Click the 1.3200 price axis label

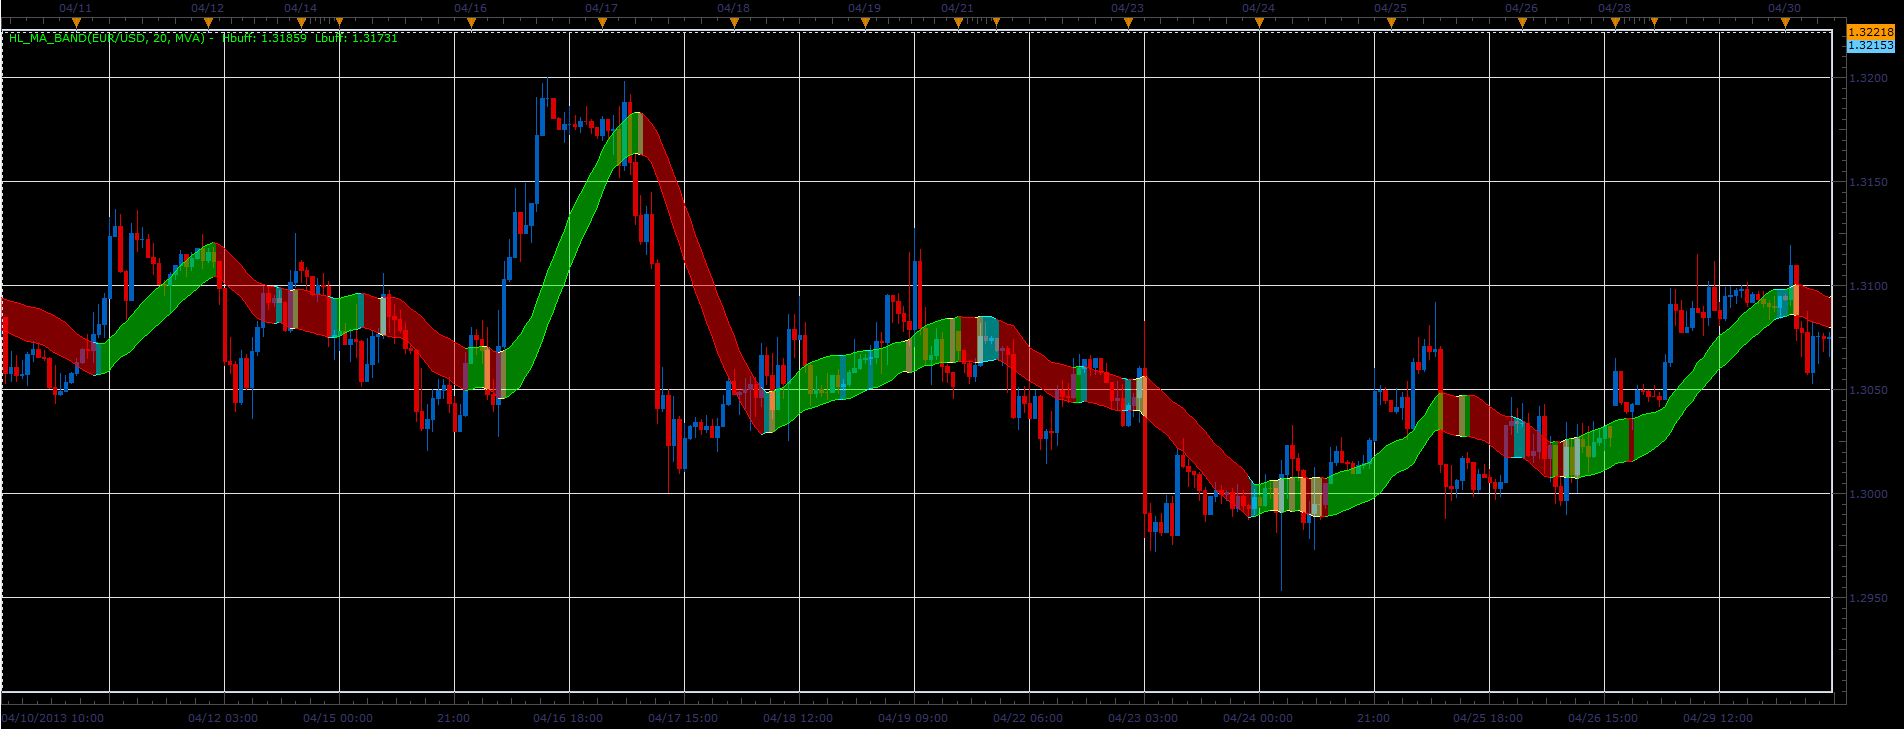pyautogui.click(x=1869, y=78)
